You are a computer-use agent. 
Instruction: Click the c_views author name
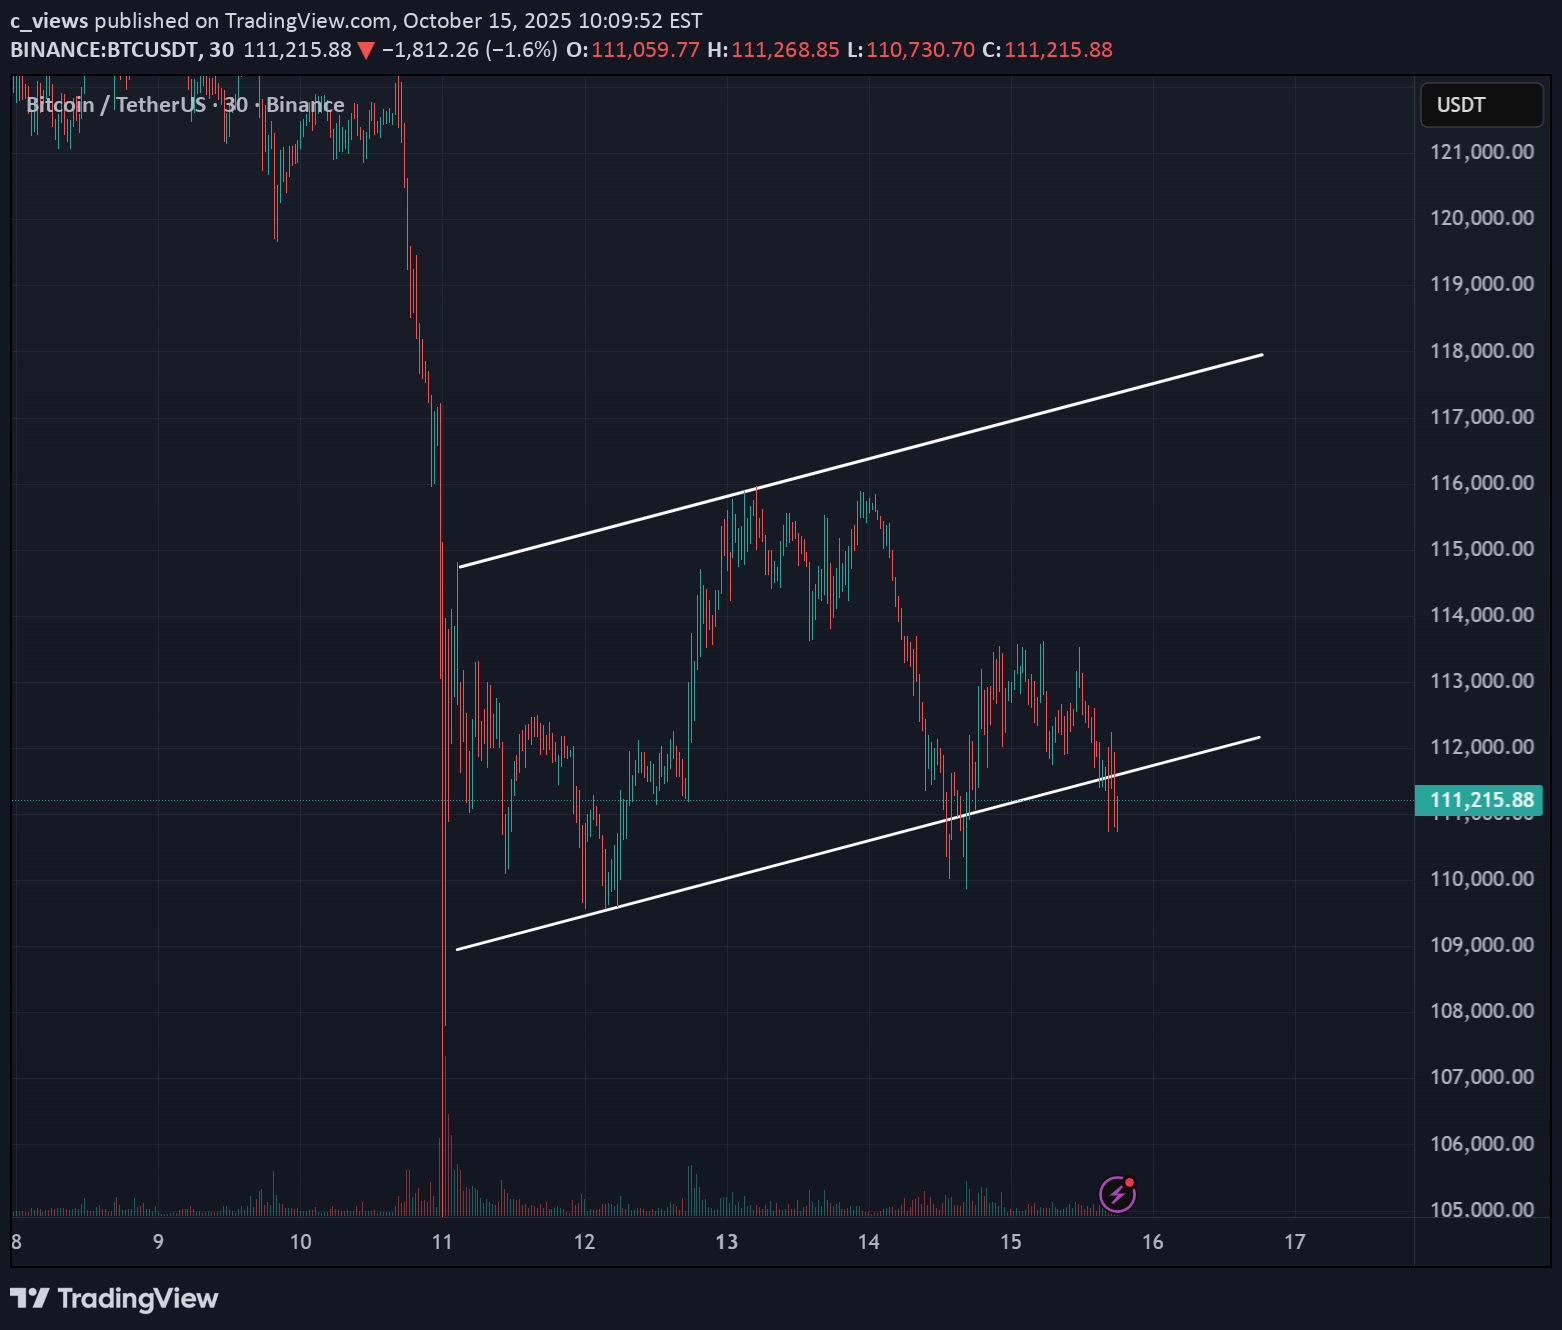[49, 20]
